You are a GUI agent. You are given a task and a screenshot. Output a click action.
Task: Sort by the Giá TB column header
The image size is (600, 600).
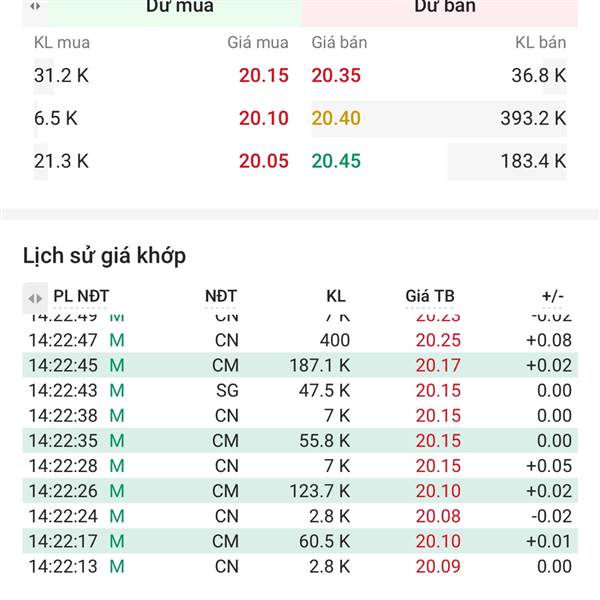click(430, 296)
